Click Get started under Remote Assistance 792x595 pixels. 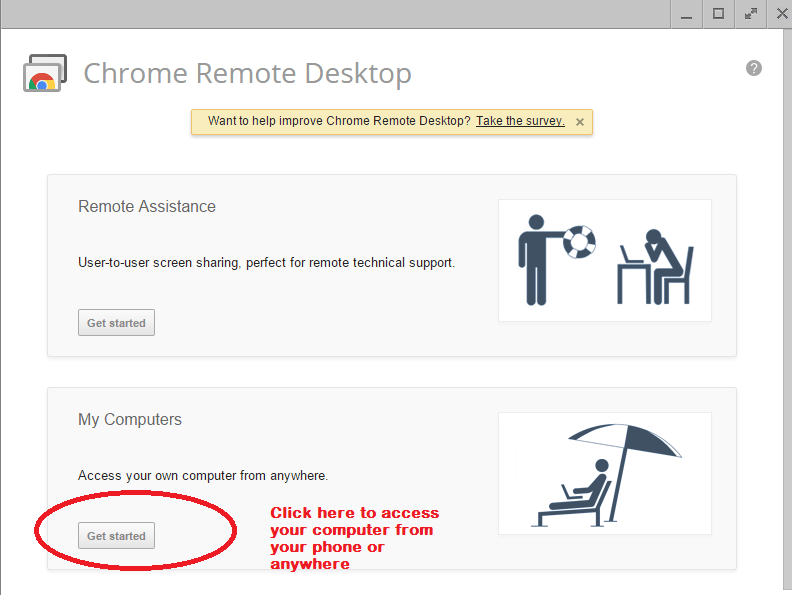(x=116, y=323)
